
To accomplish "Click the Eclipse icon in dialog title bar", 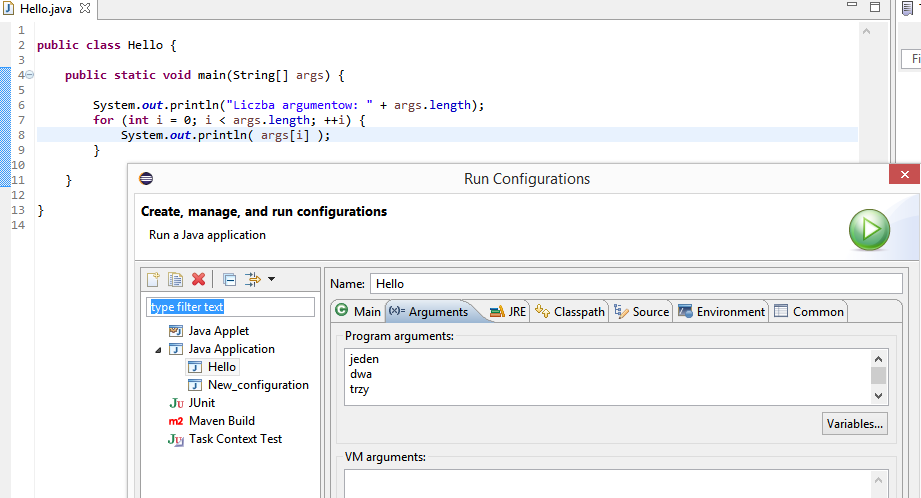I will pyautogui.click(x=146, y=179).
